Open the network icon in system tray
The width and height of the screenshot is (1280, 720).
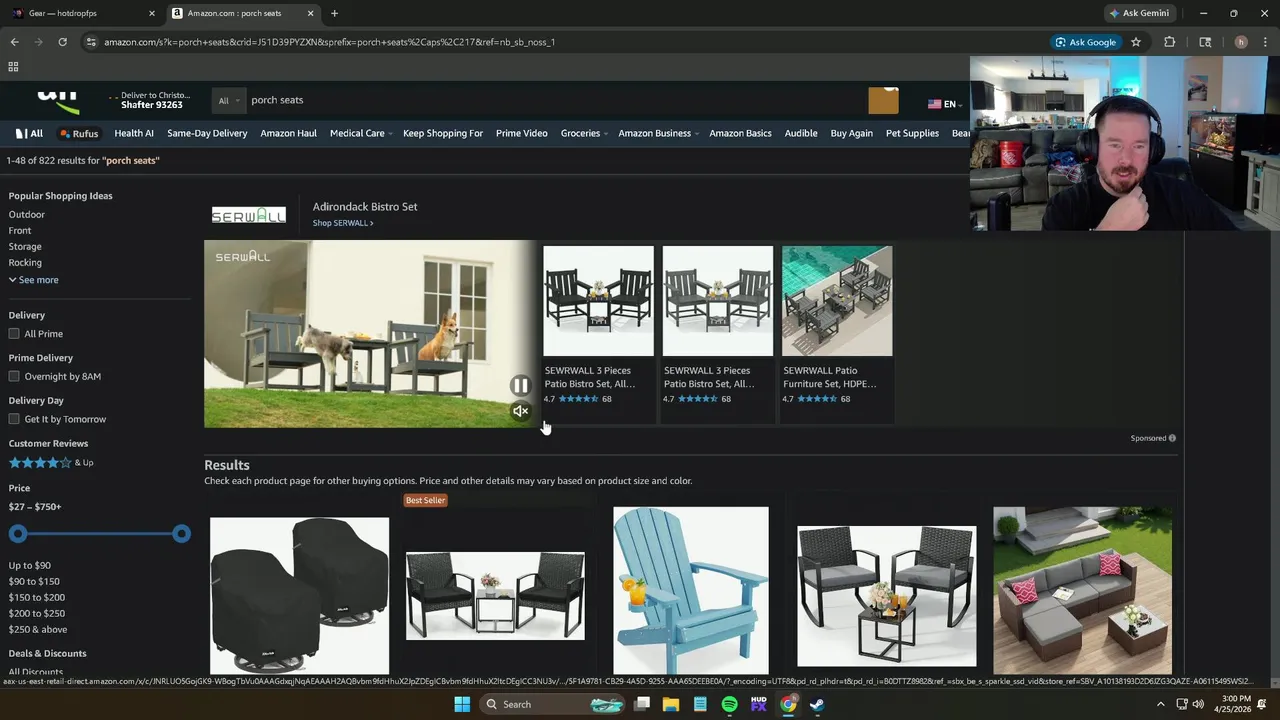[1180, 704]
